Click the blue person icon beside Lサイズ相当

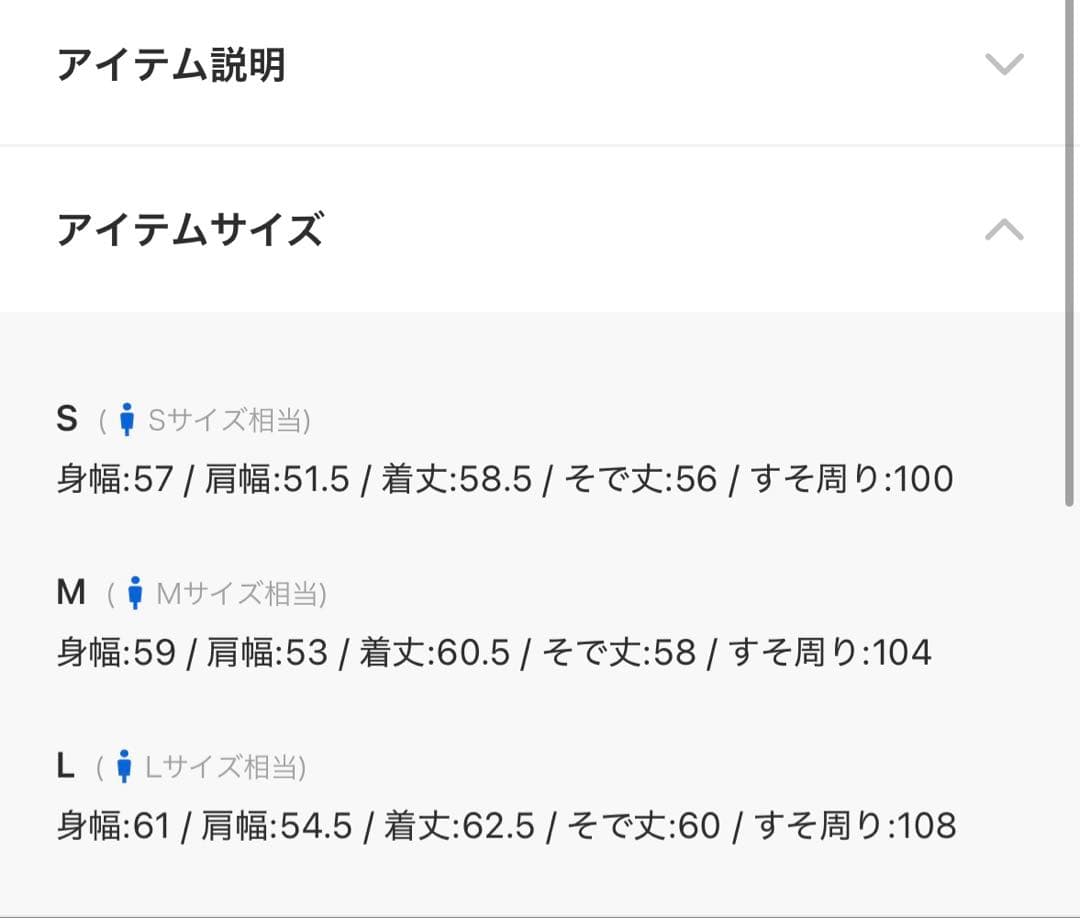coord(124,767)
